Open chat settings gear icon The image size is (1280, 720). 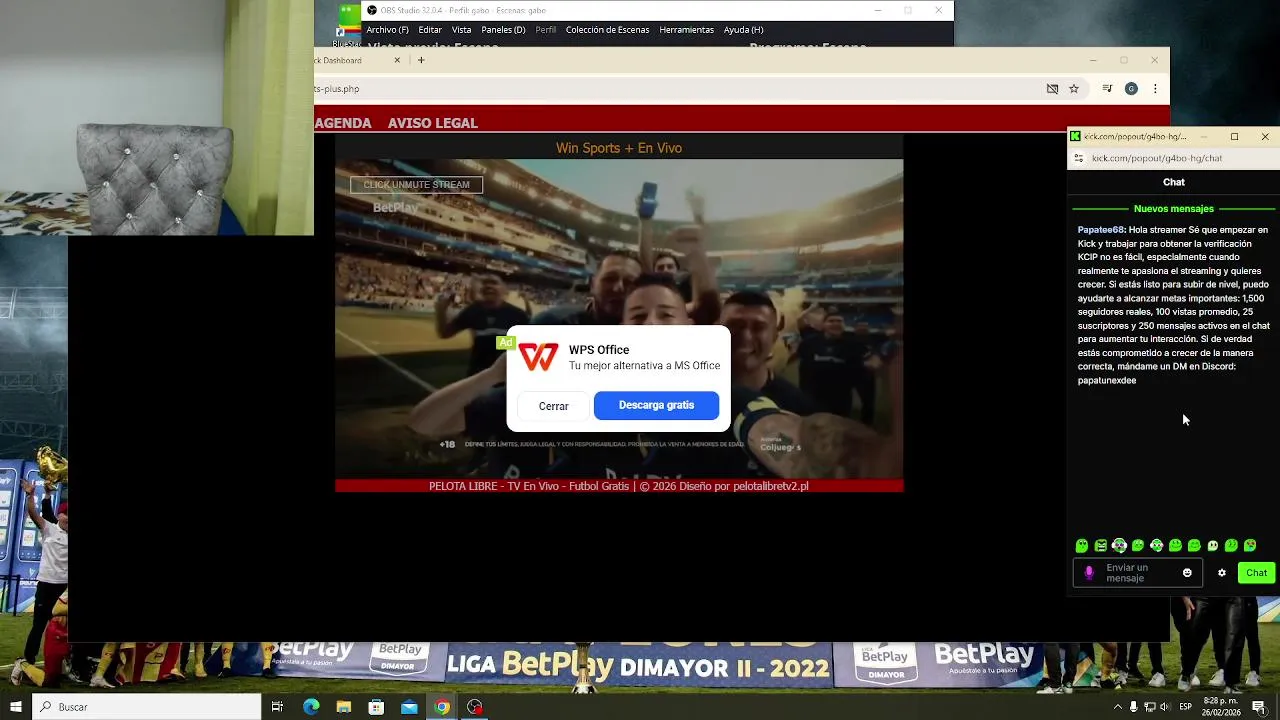[x=1222, y=573]
